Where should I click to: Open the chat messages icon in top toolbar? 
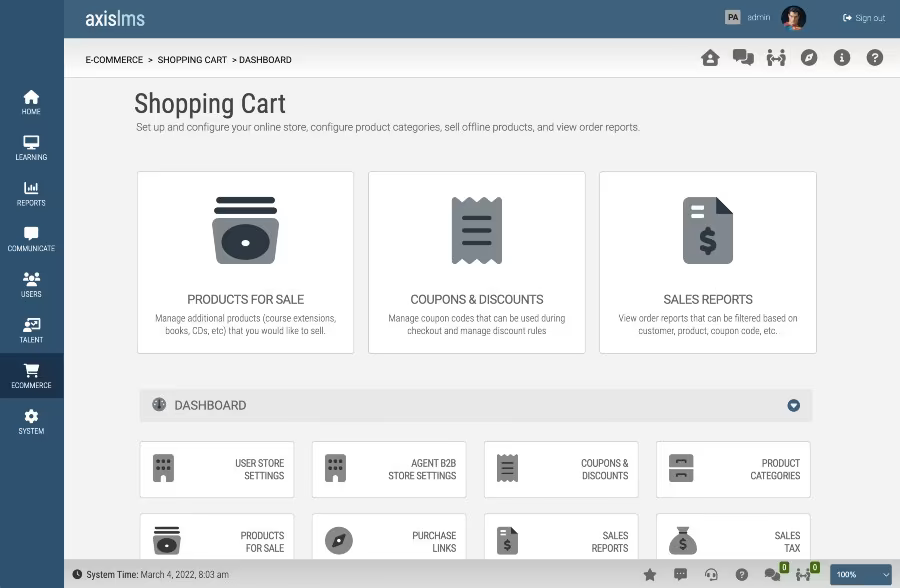pos(743,57)
